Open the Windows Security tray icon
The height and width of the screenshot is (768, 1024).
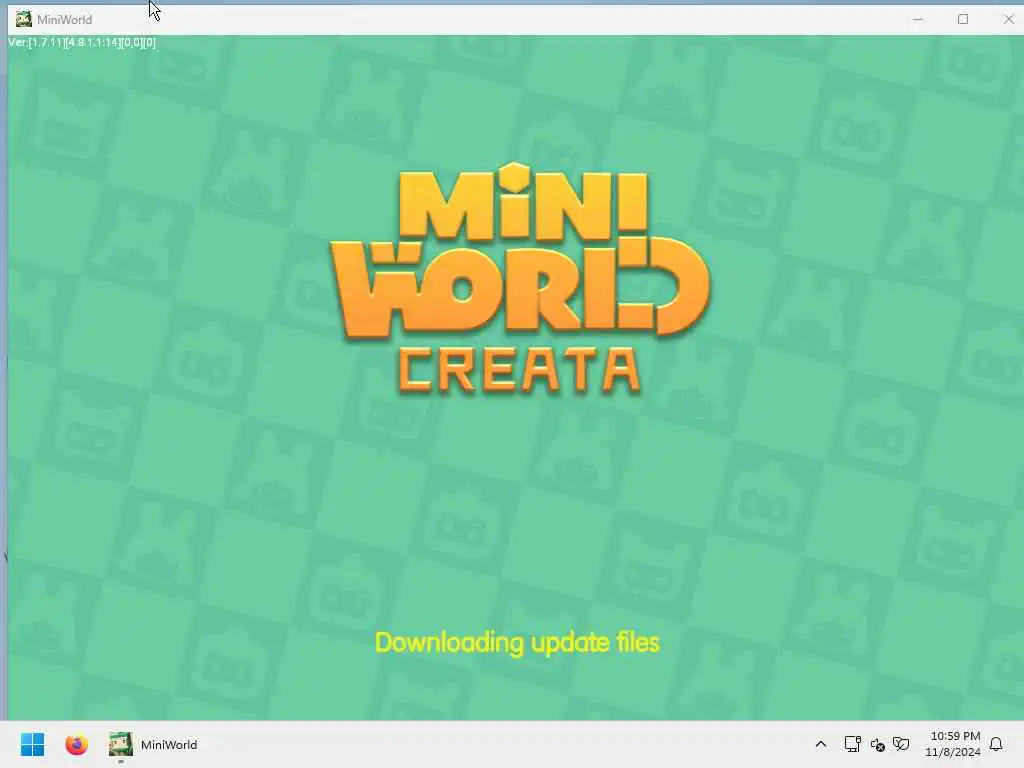901,744
